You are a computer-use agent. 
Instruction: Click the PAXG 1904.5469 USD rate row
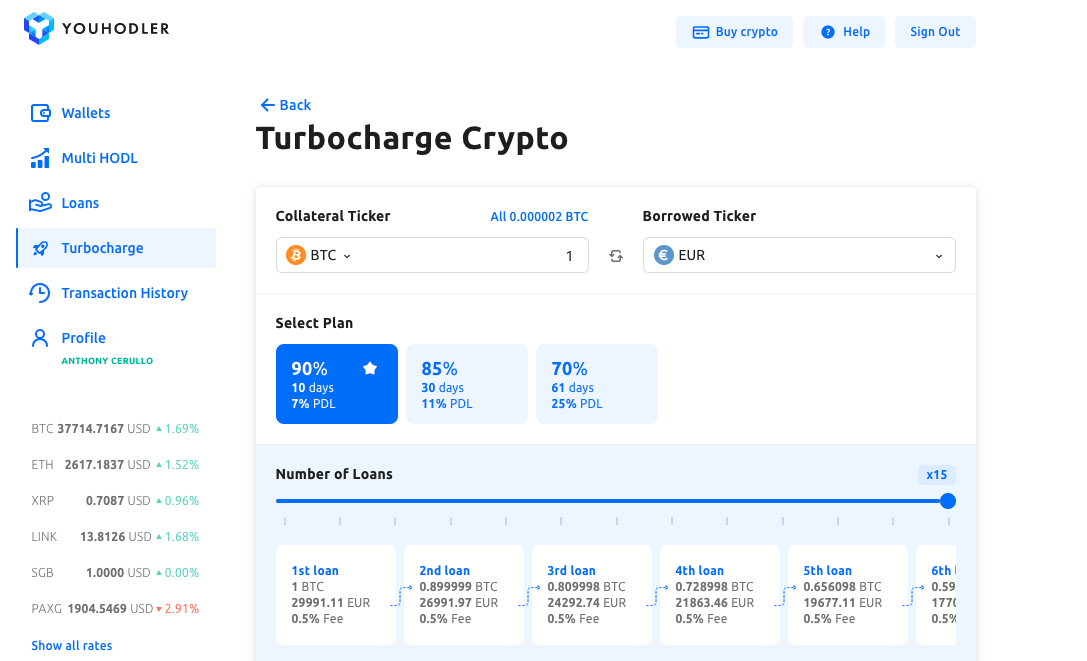tap(115, 609)
